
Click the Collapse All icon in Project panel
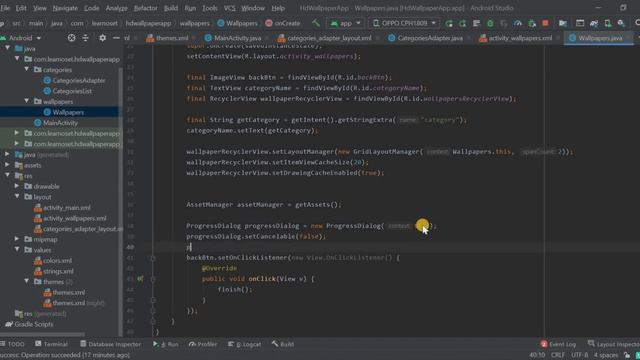(85, 38)
